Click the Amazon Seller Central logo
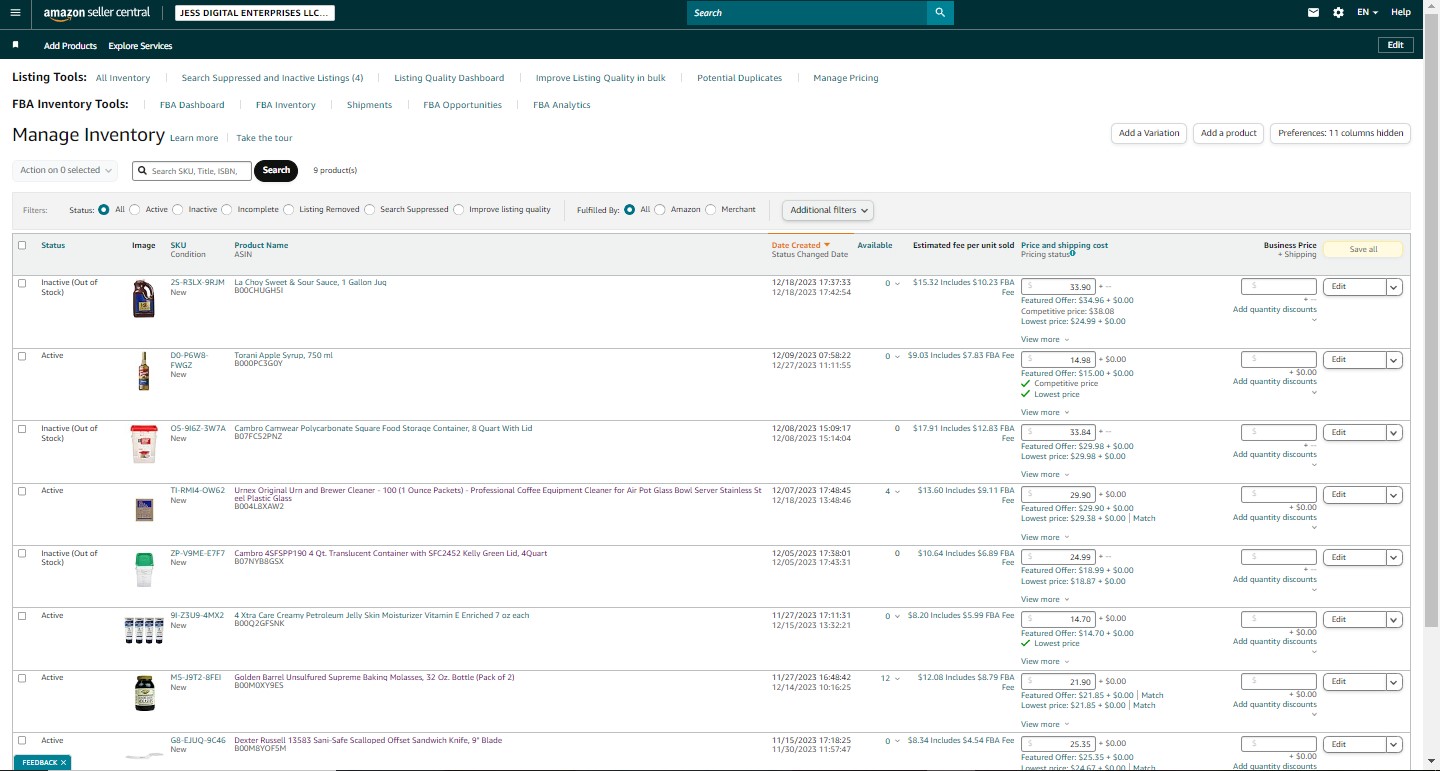Image resolution: width=1440 pixels, height=771 pixels. pyautogui.click(x=97, y=13)
